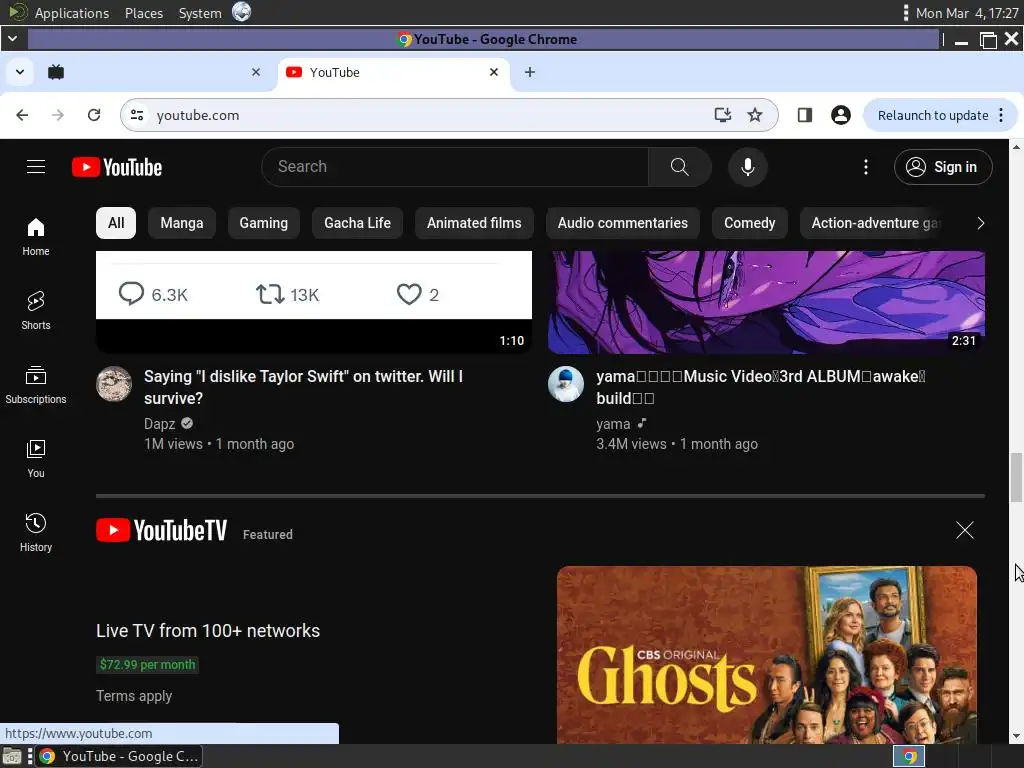The height and width of the screenshot is (768, 1024).
Task: Click the search magnifier button
Action: pyautogui.click(x=679, y=167)
